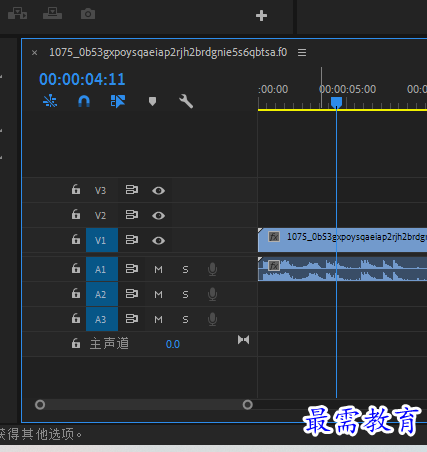Click master track output channel icon

[243, 340]
